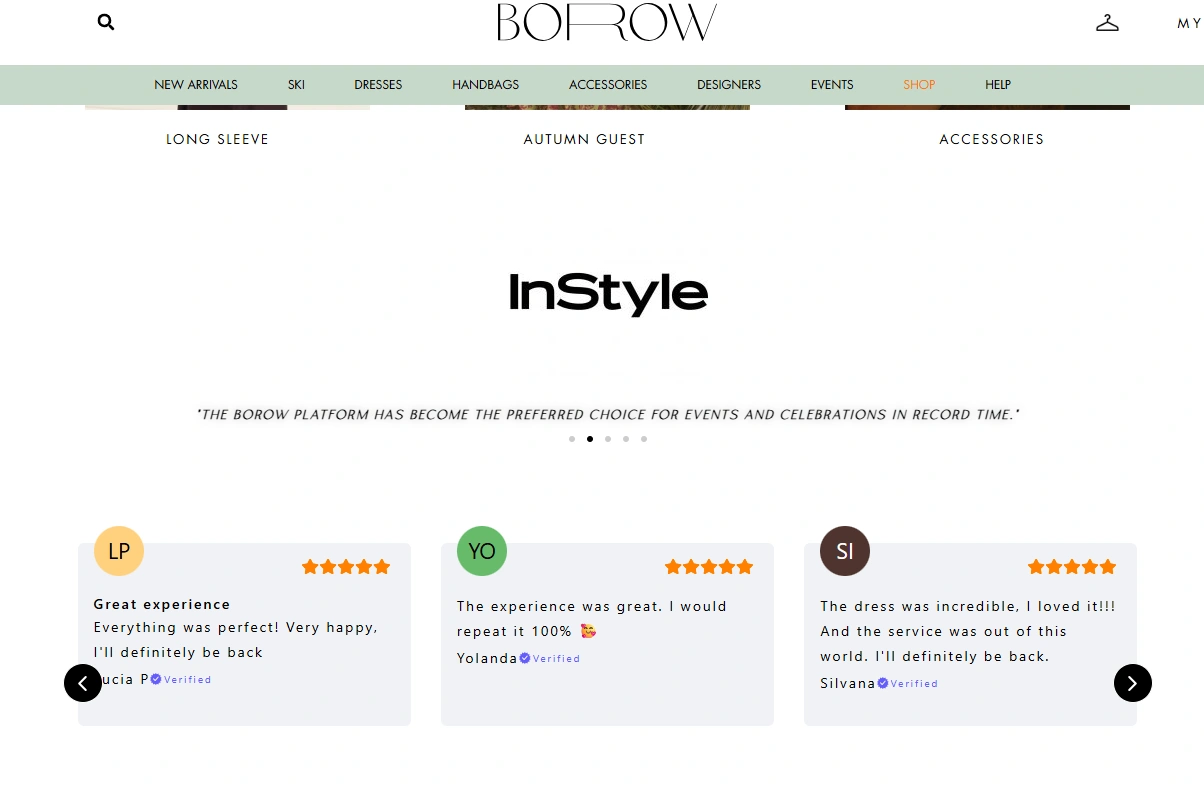Image resolution: width=1204 pixels, height=789 pixels.
Task: Open the AUTUMN GUEST collection link
Action: tap(584, 139)
